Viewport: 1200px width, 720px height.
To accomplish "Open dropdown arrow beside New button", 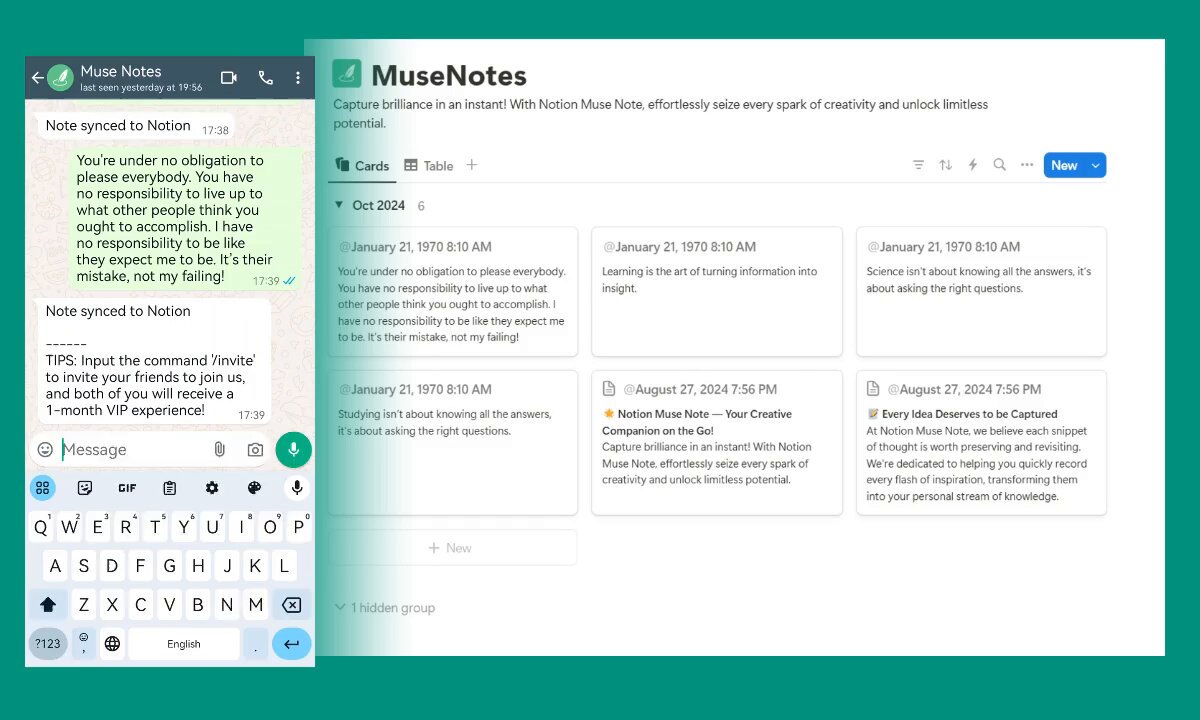I will point(1096,166).
